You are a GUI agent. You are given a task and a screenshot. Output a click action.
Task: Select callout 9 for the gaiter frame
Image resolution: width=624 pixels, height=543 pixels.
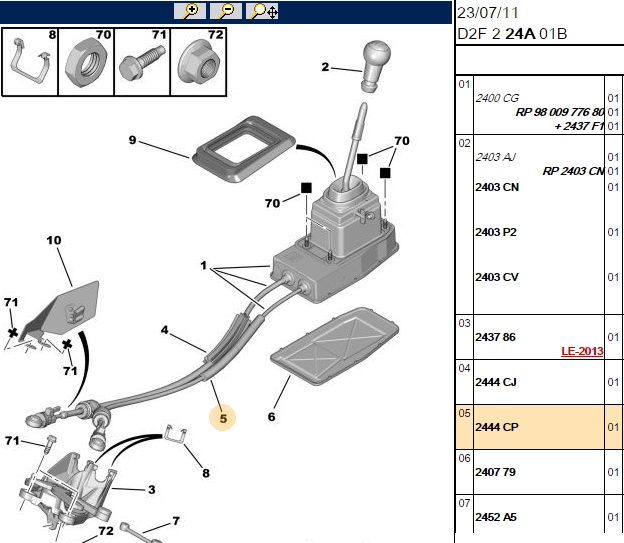pyautogui.click(x=133, y=140)
